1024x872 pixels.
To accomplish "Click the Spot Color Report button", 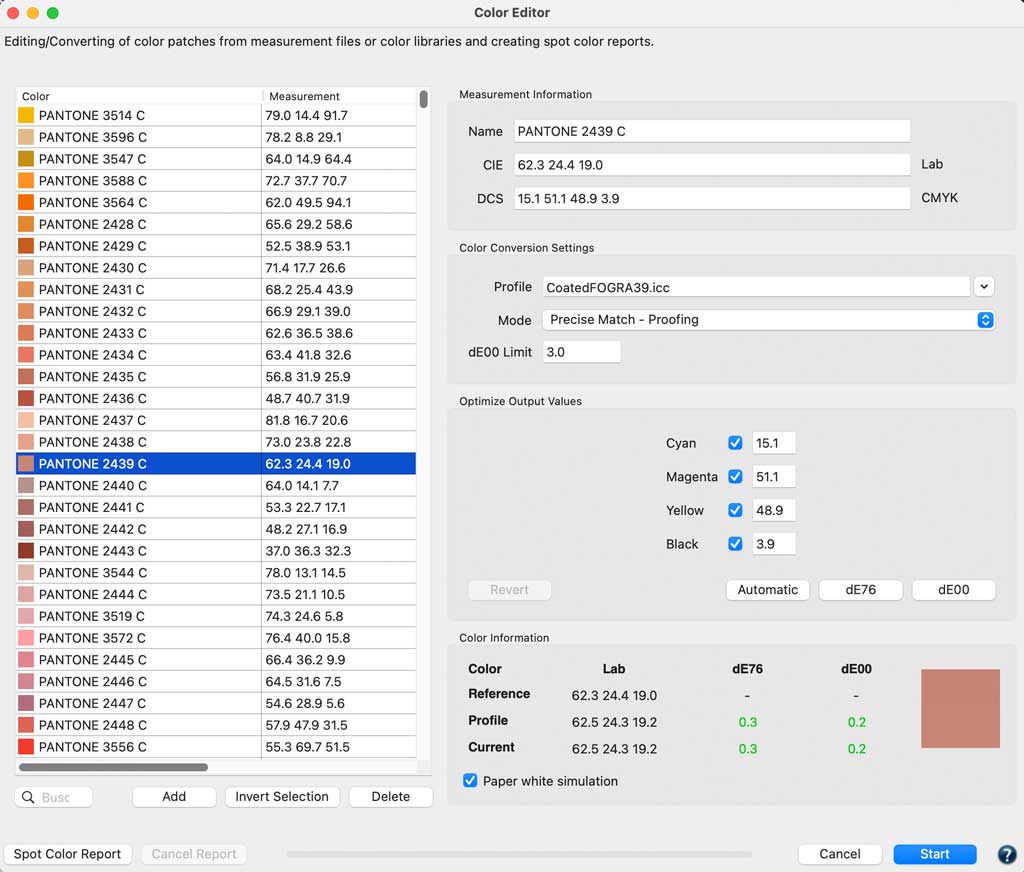I will coord(67,854).
